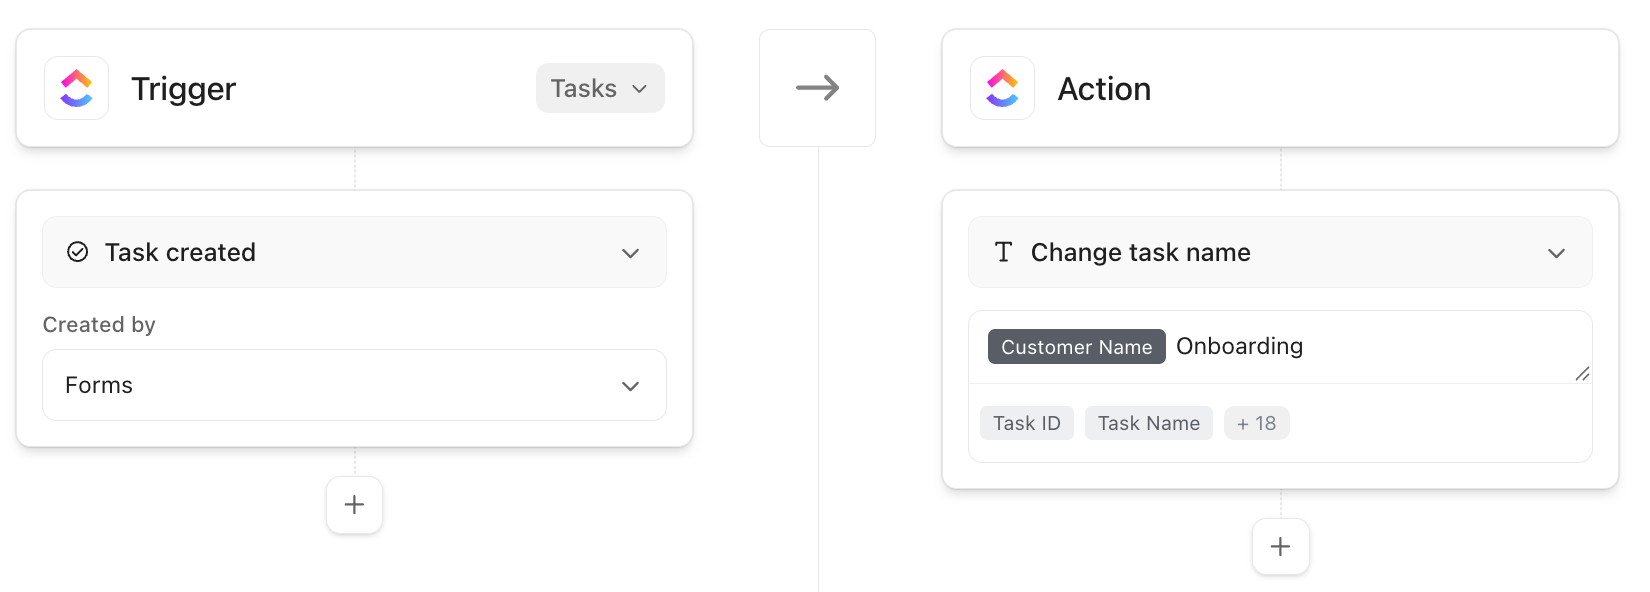Viewport: 1650px width, 592px height.
Task: Open the Tasks dropdown on the Trigger card
Action: (x=600, y=88)
